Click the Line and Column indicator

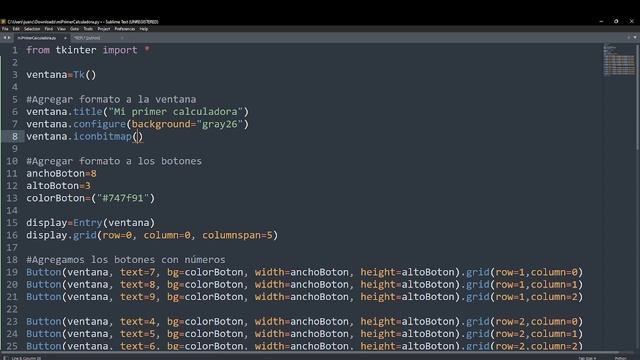click(x=26, y=358)
